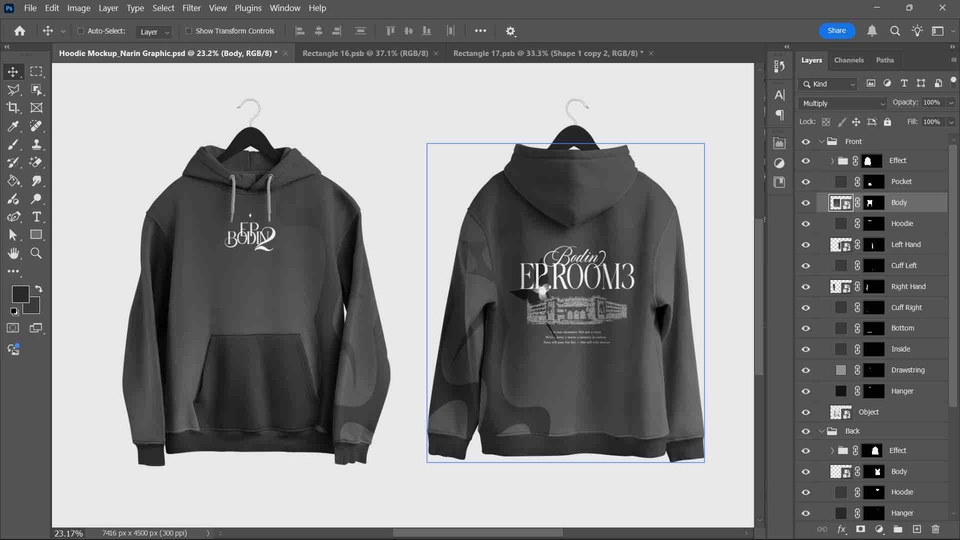Click the layer style fx icon

[x=841, y=529]
